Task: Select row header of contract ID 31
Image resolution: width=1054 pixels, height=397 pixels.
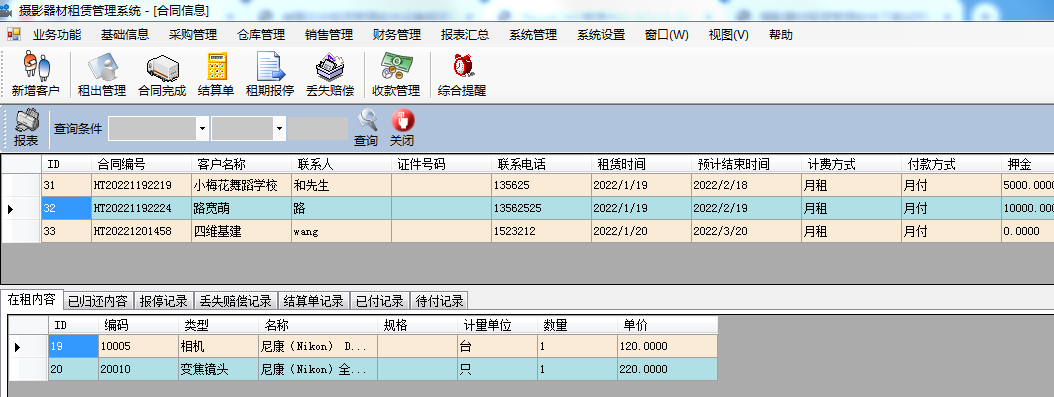Action: [22, 185]
